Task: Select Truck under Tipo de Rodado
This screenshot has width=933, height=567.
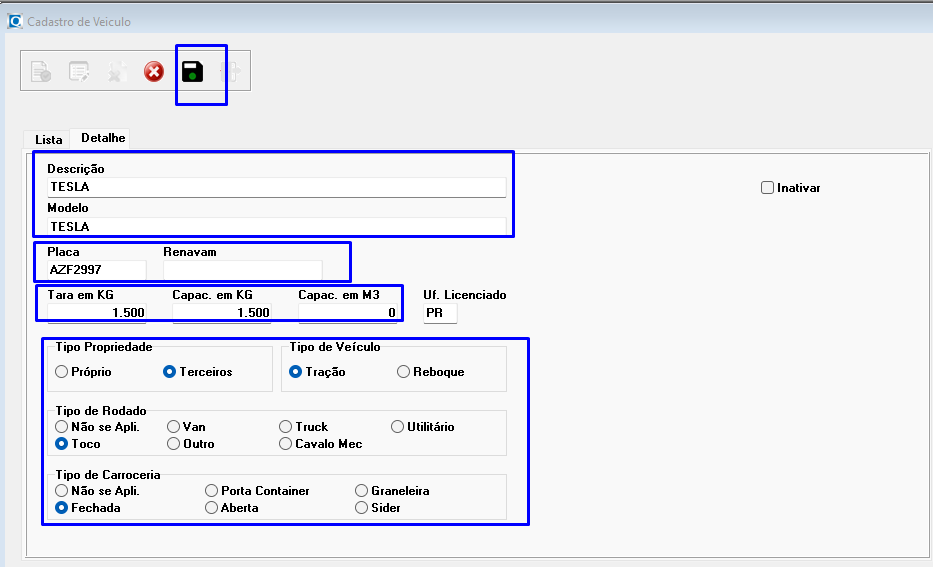Action: (x=286, y=427)
